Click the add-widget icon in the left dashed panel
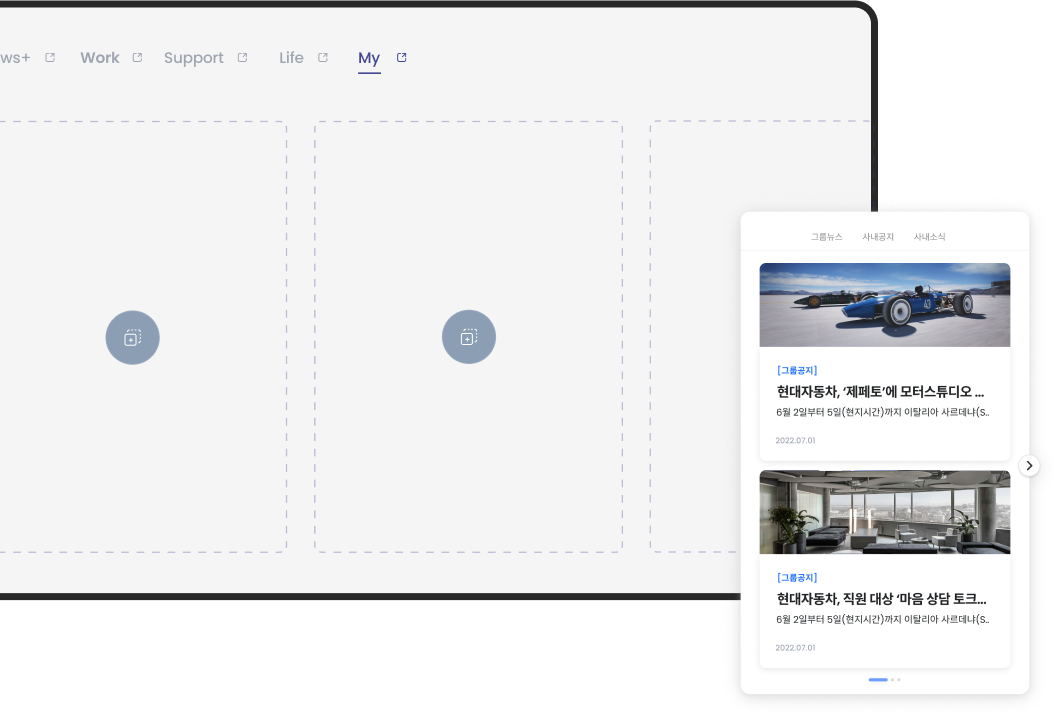 click(132, 338)
